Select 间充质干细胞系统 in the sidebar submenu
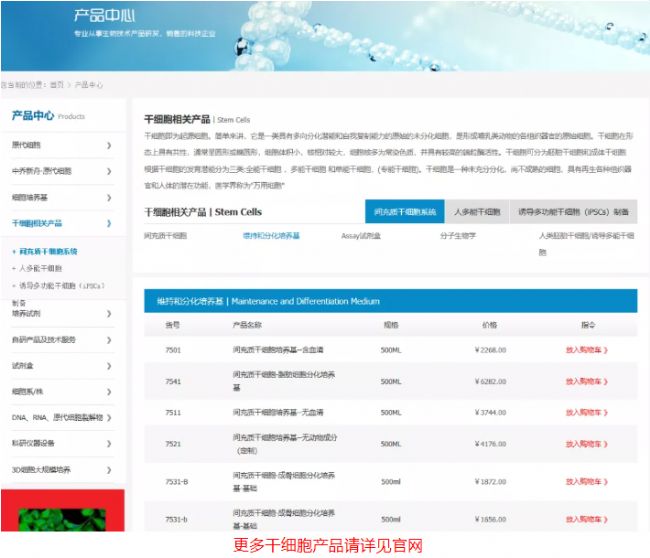This screenshot has width=650, height=558. point(48,251)
